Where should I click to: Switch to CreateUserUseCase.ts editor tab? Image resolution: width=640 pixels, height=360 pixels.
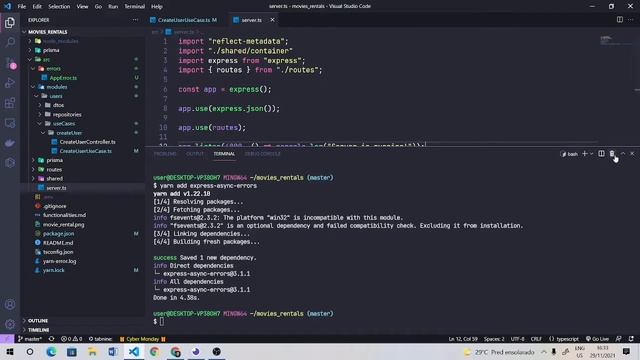point(183,20)
